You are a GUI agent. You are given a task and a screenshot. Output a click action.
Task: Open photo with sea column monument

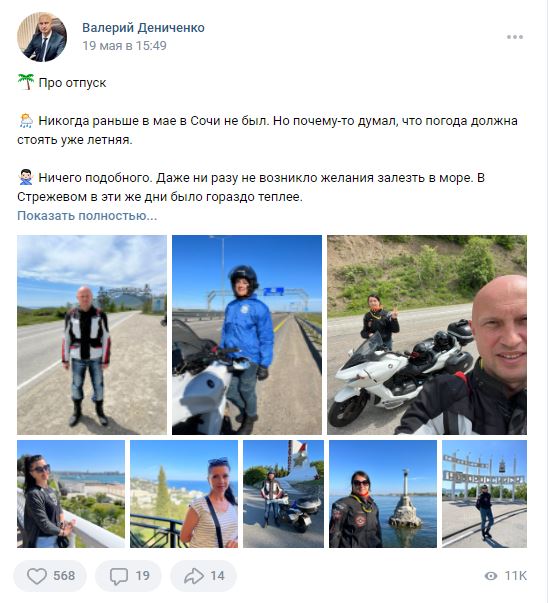[x=383, y=494]
